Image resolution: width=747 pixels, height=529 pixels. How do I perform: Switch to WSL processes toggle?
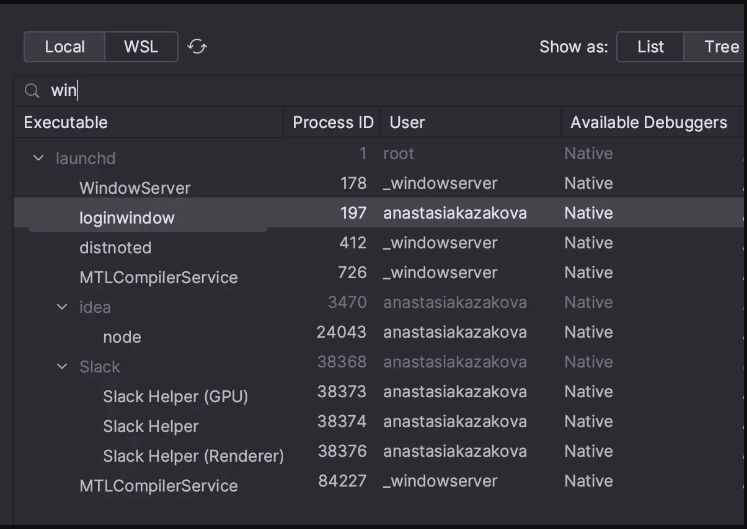point(141,47)
